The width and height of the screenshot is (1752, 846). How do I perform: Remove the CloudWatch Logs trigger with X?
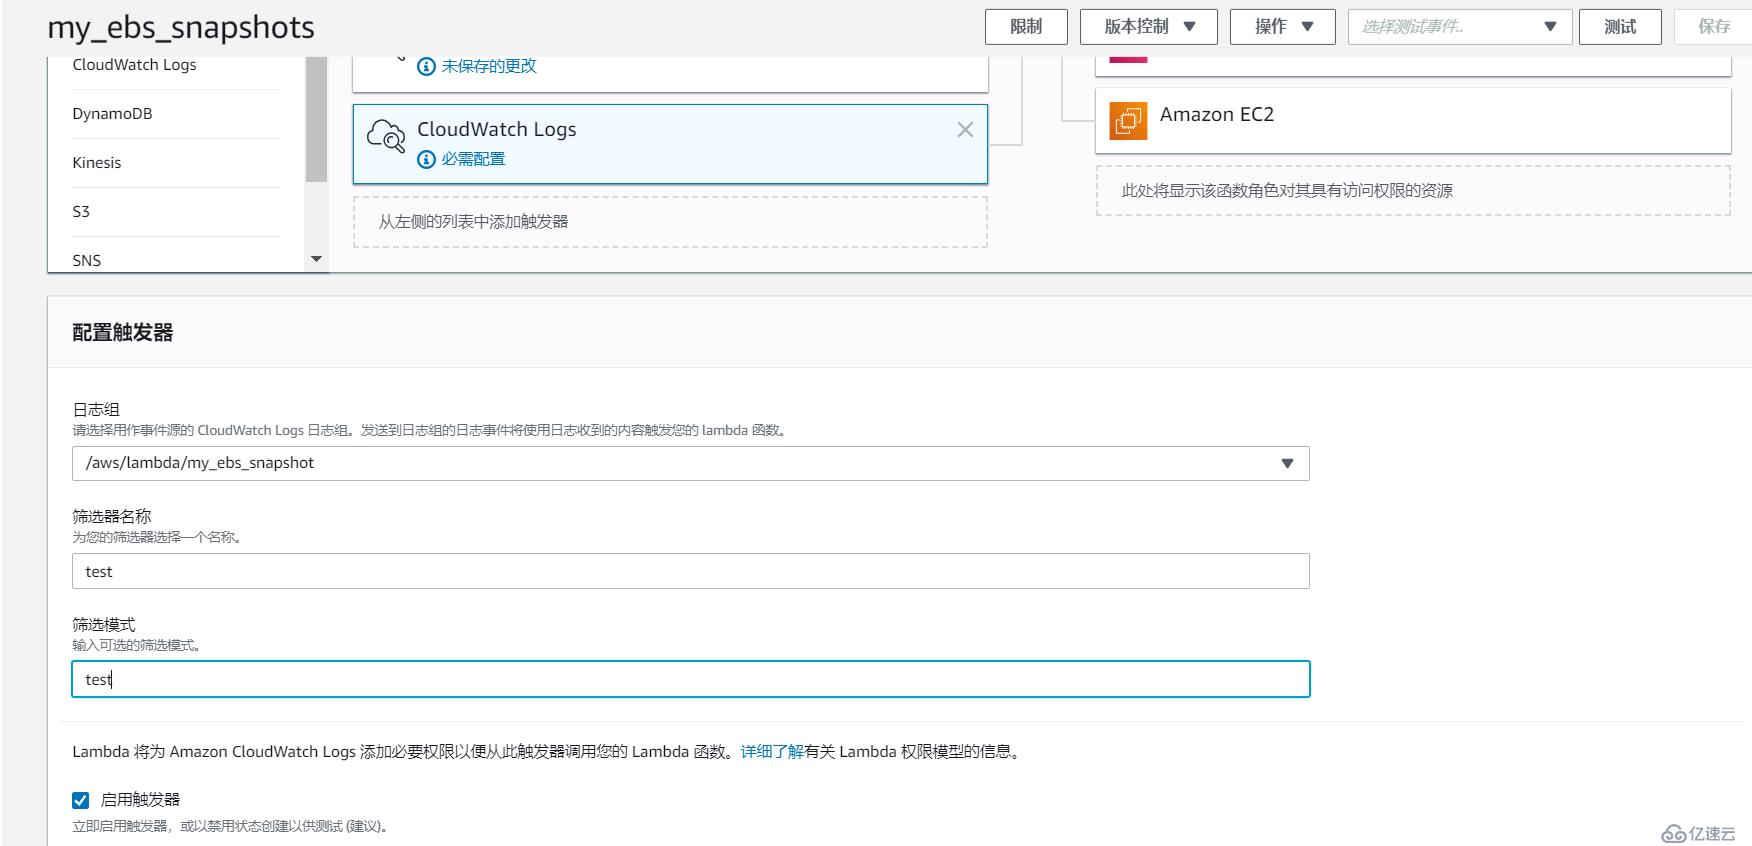[965, 129]
